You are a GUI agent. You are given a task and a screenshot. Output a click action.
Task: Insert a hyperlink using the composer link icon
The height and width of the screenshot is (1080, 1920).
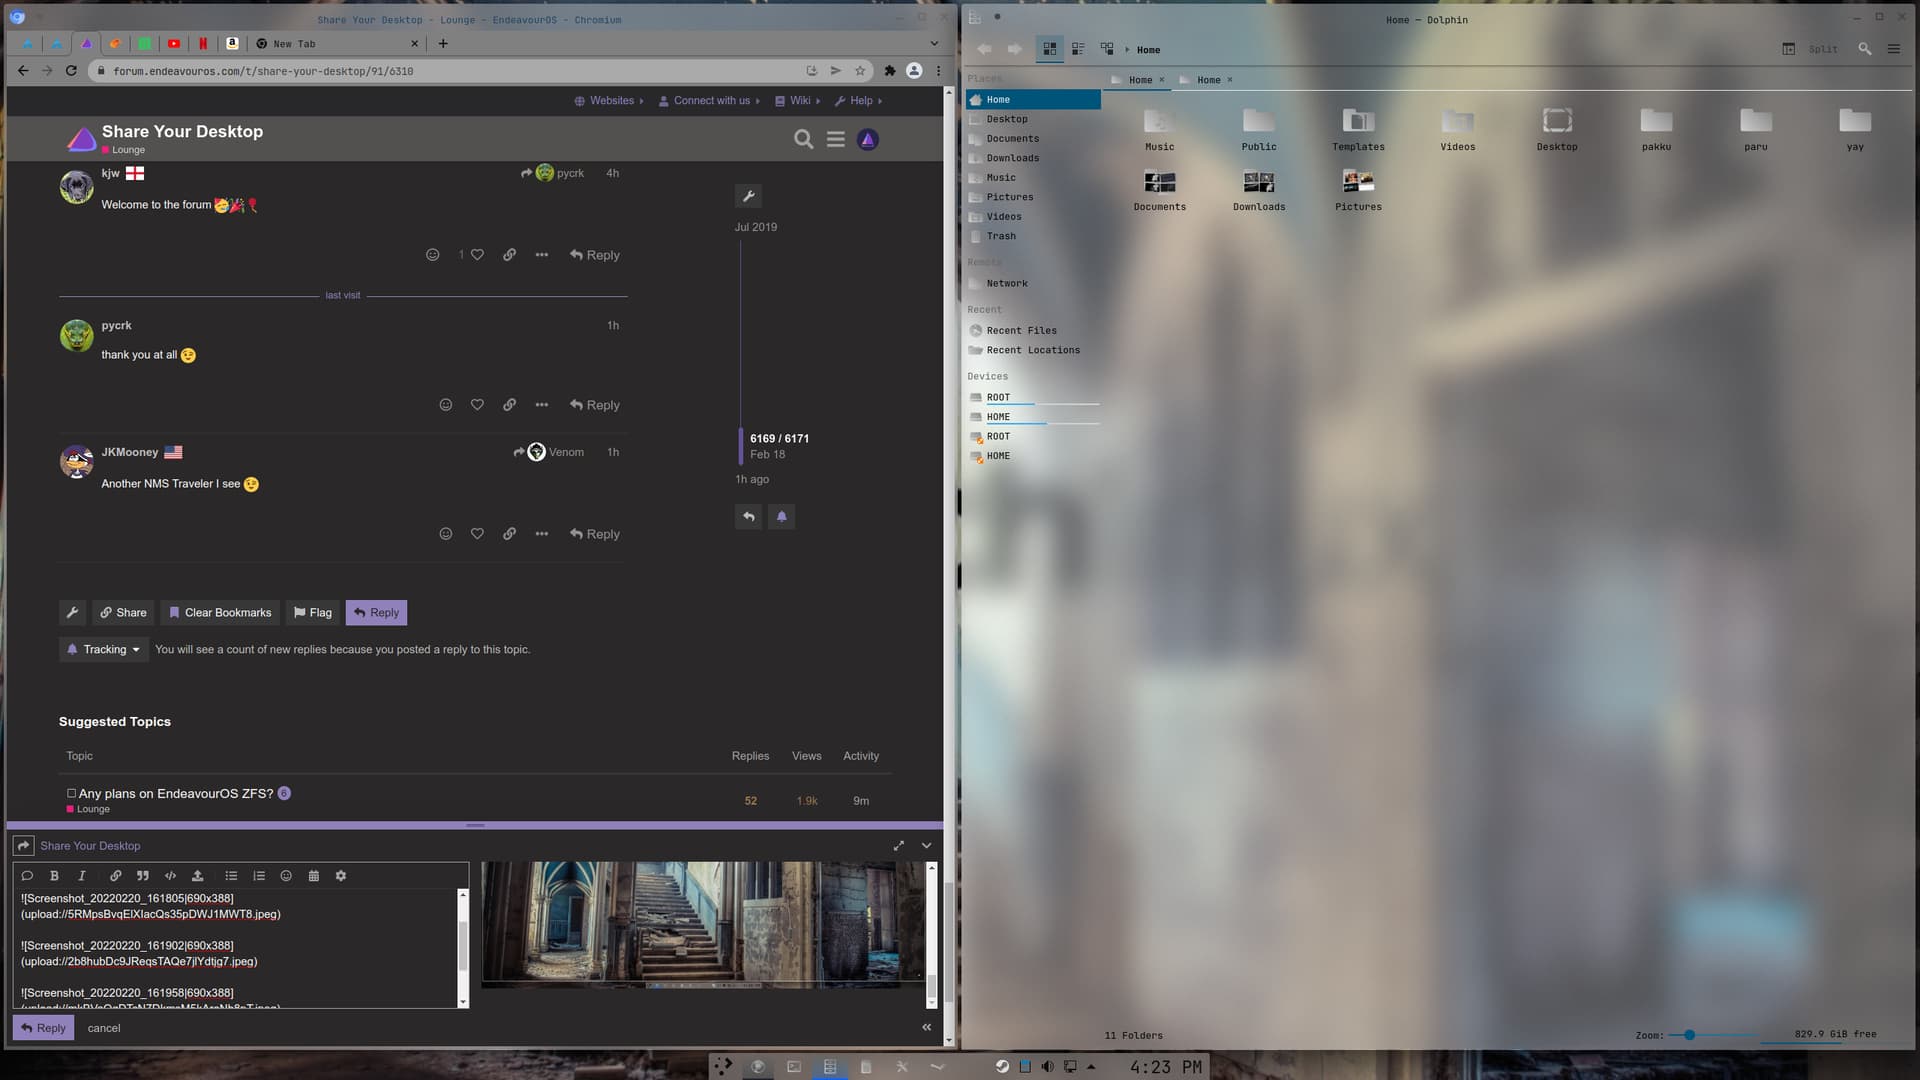point(115,875)
